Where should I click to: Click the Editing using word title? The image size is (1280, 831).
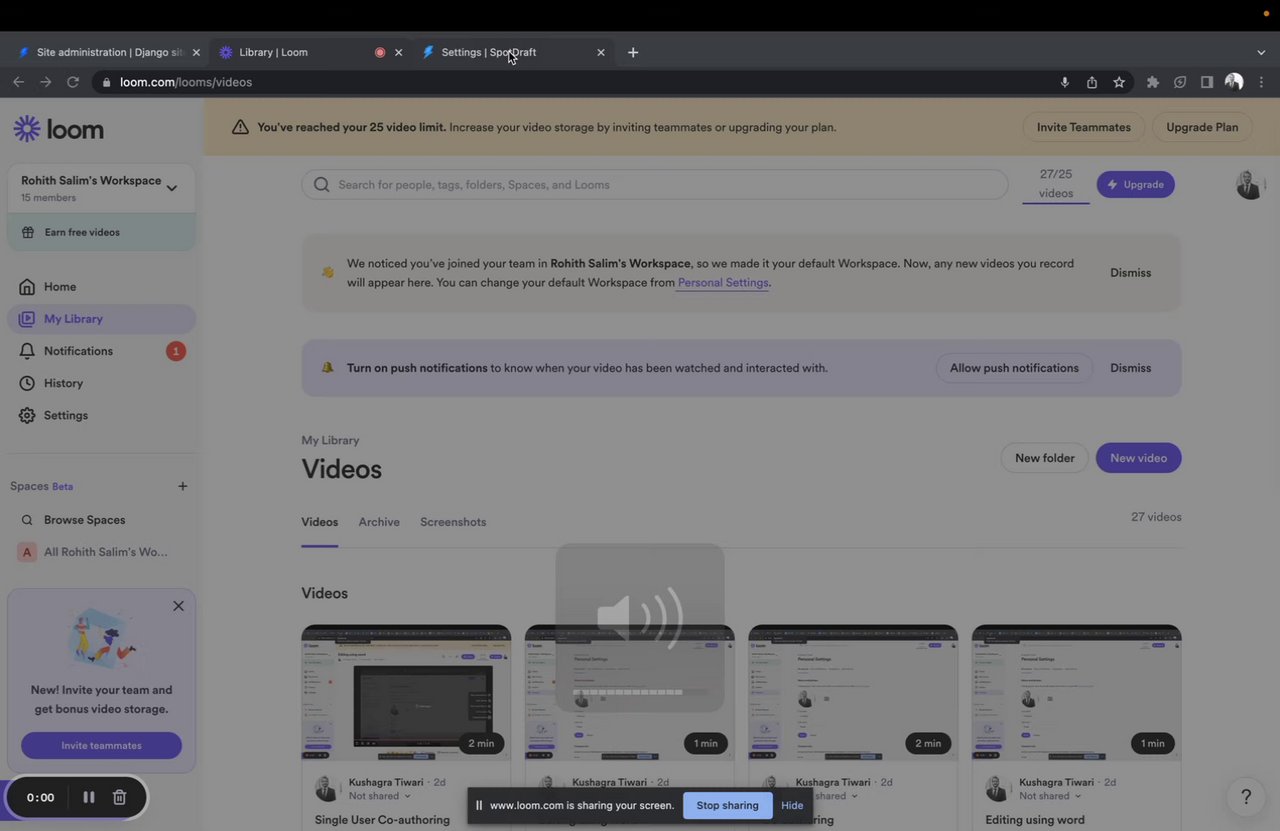(1035, 820)
